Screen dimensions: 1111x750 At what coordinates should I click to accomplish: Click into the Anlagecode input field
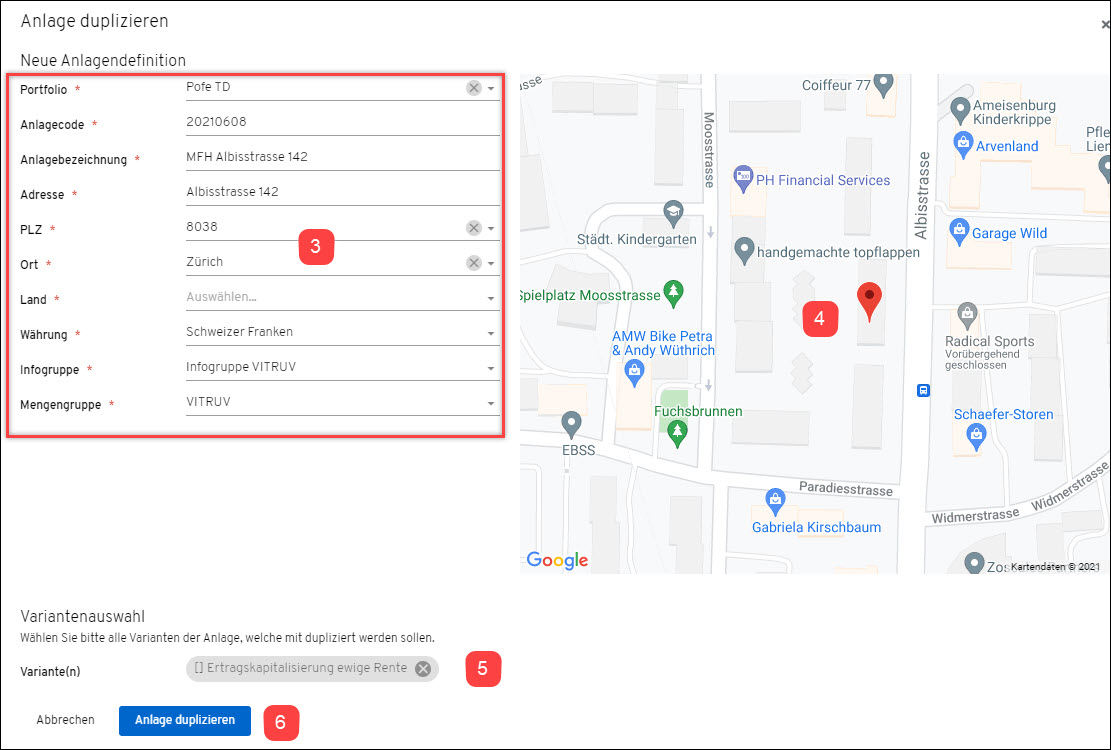point(342,123)
